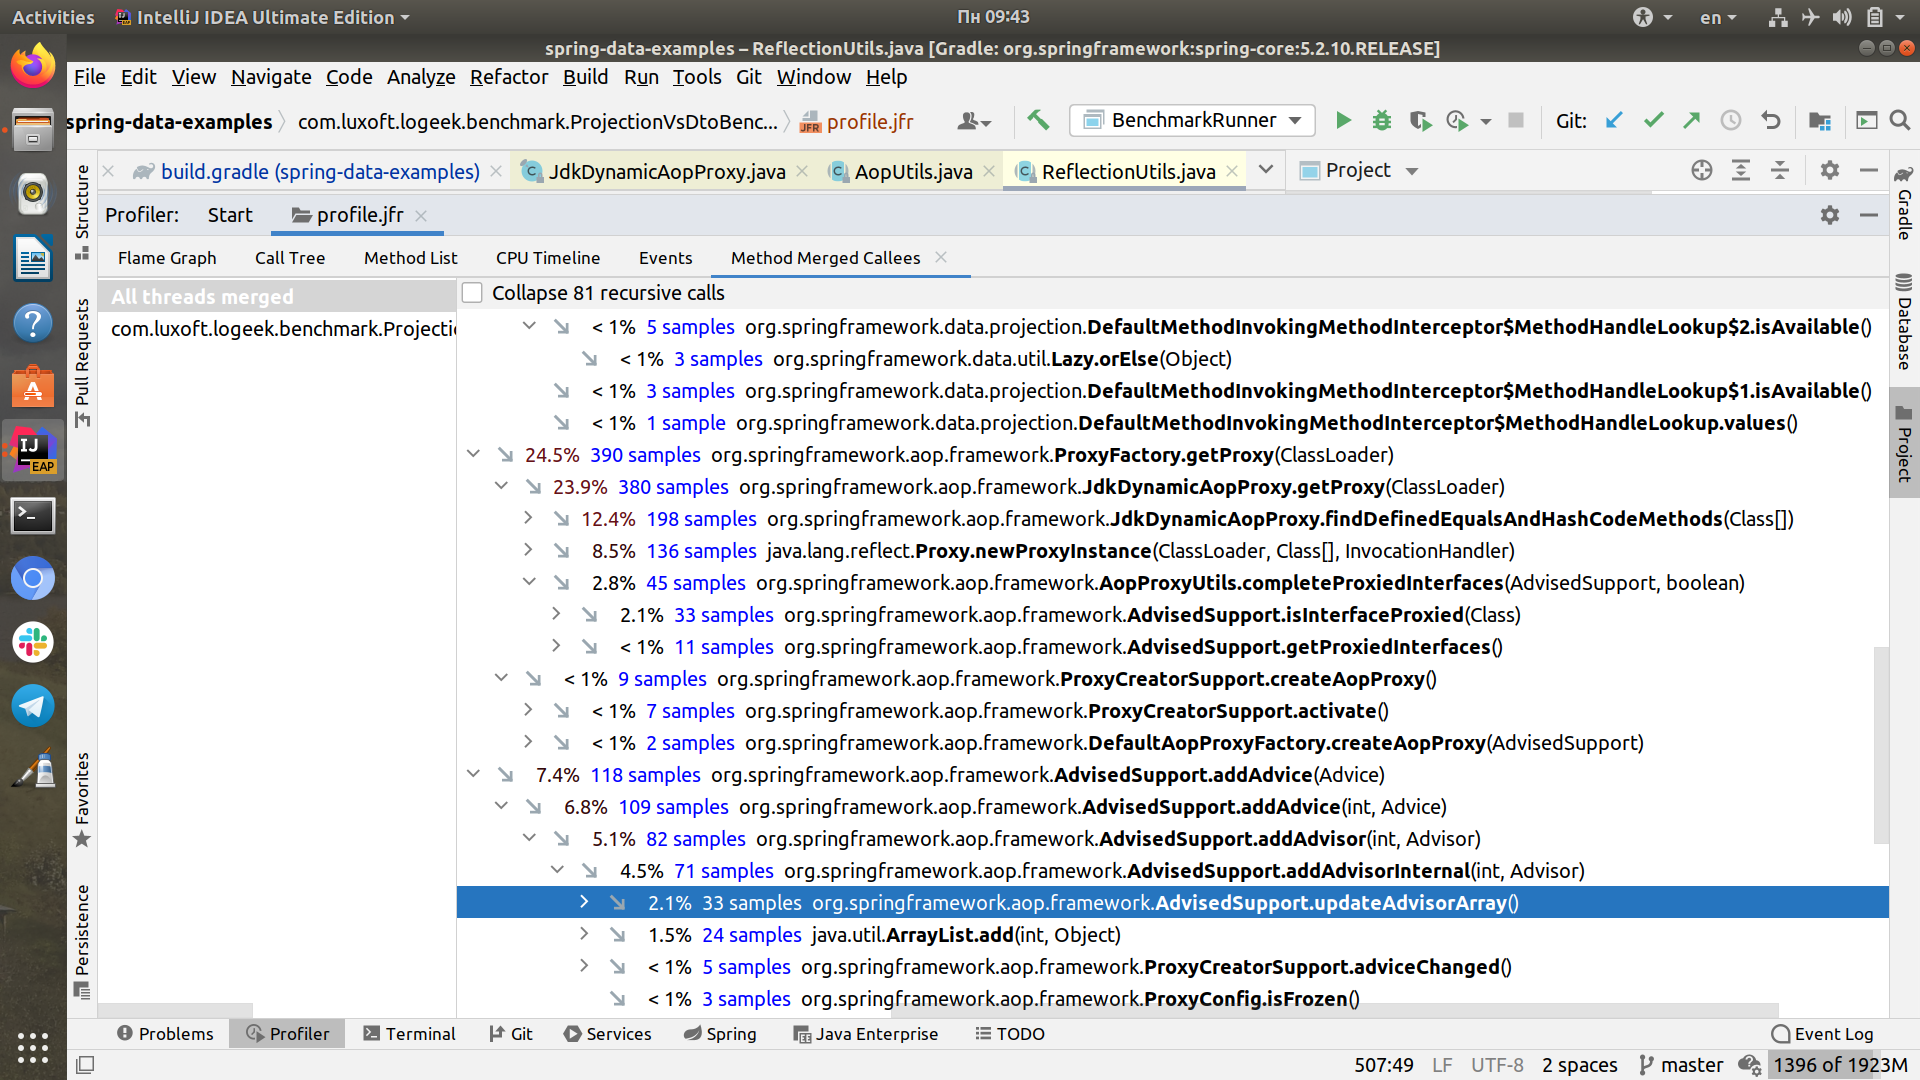The width and height of the screenshot is (1920, 1080).
Task: Click the vertical scrollbar of callees tree
Action: click(1881, 745)
